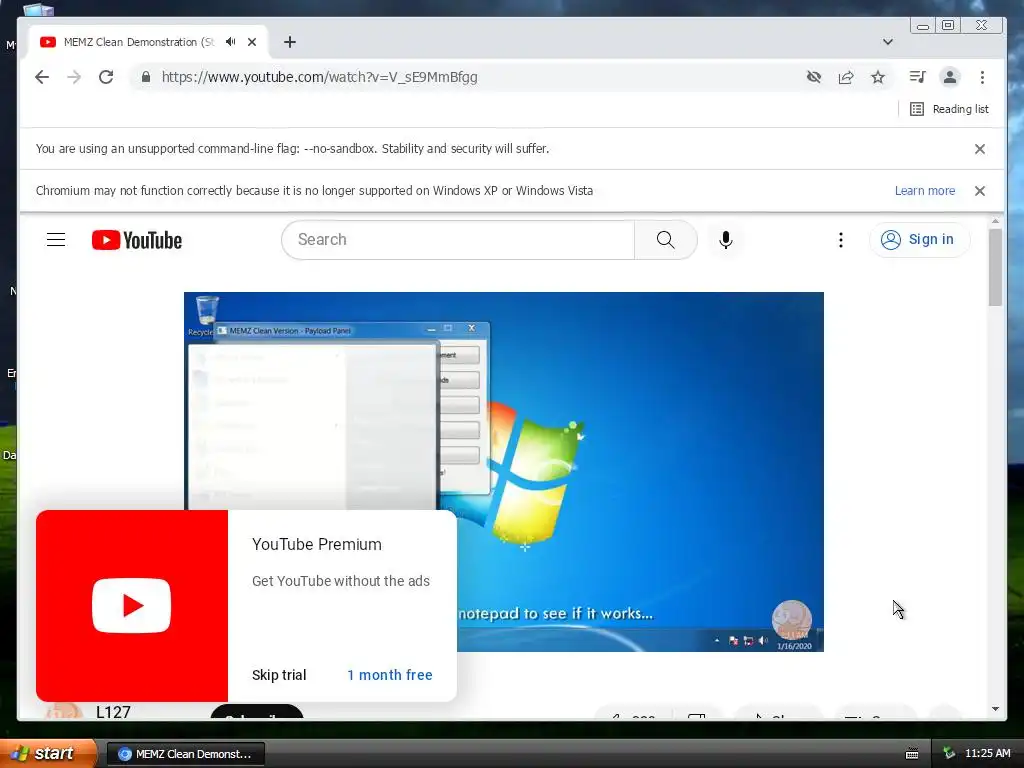Expand the tab search chevron

click(888, 42)
